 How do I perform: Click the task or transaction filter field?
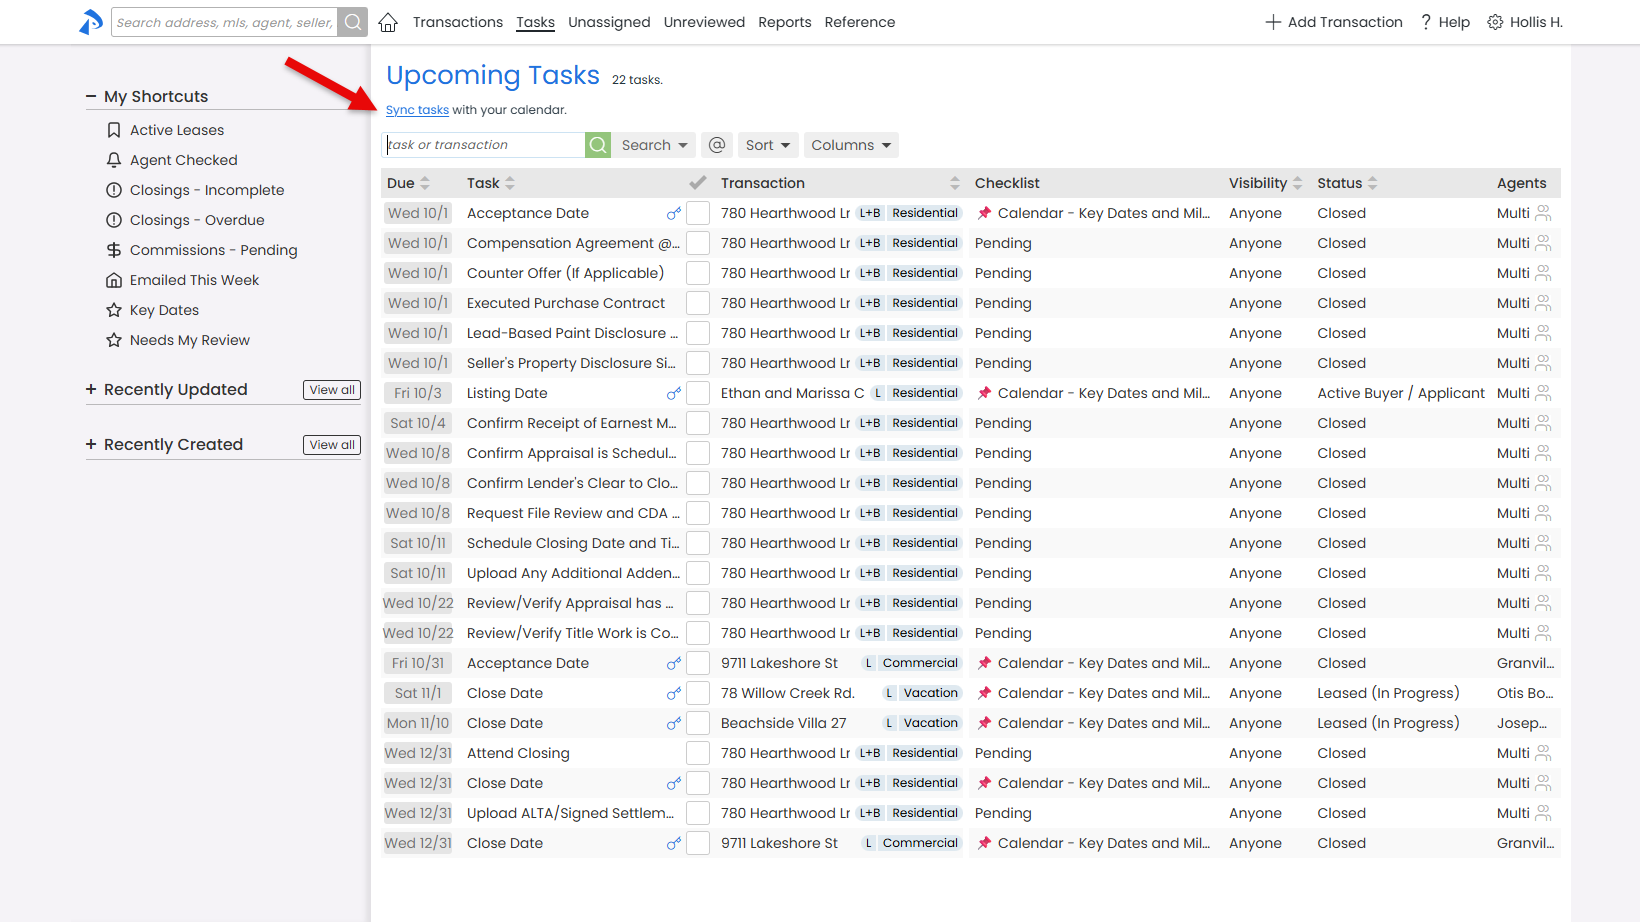click(485, 145)
